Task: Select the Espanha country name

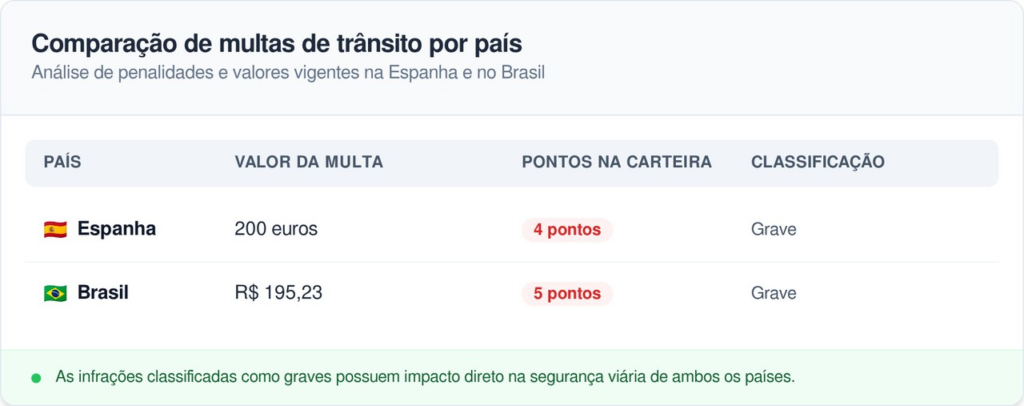Action: point(116,229)
